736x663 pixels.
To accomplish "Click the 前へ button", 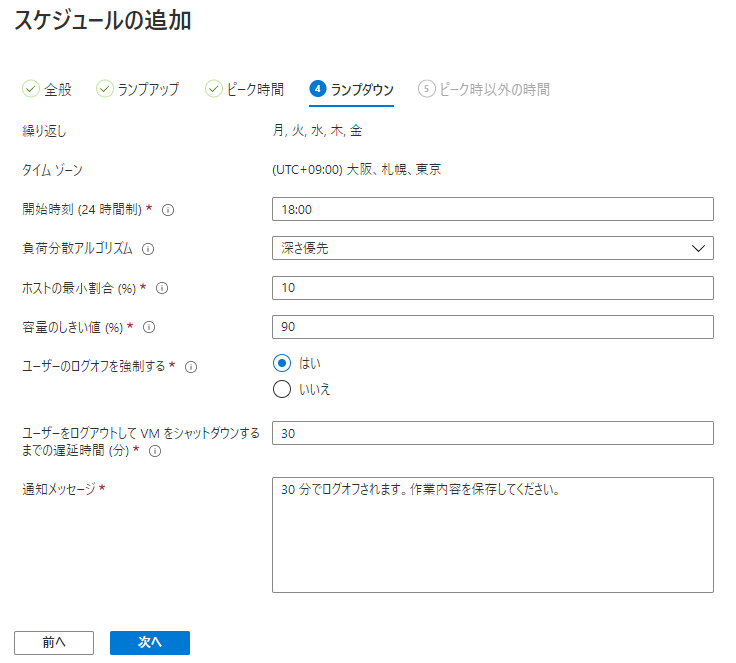I will [54, 642].
